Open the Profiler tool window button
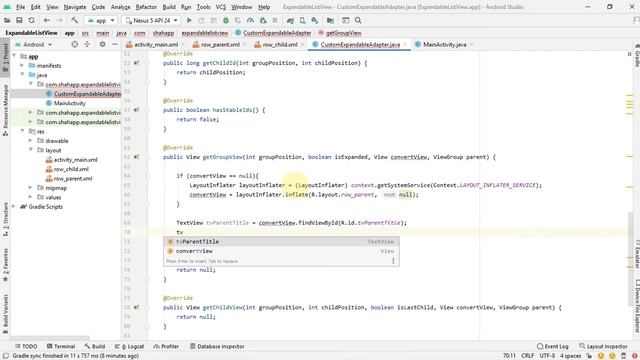Image resolution: width=640 pixels, height=360 pixels. point(166,346)
